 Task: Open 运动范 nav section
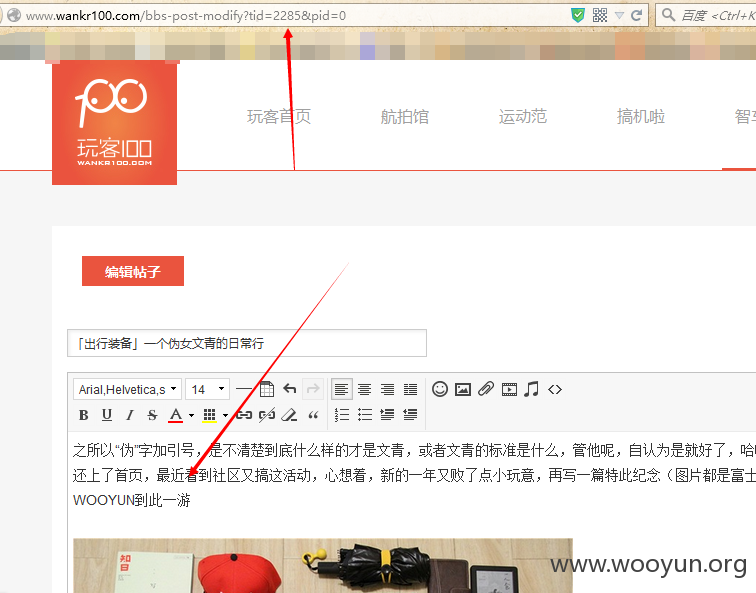(x=523, y=117)
